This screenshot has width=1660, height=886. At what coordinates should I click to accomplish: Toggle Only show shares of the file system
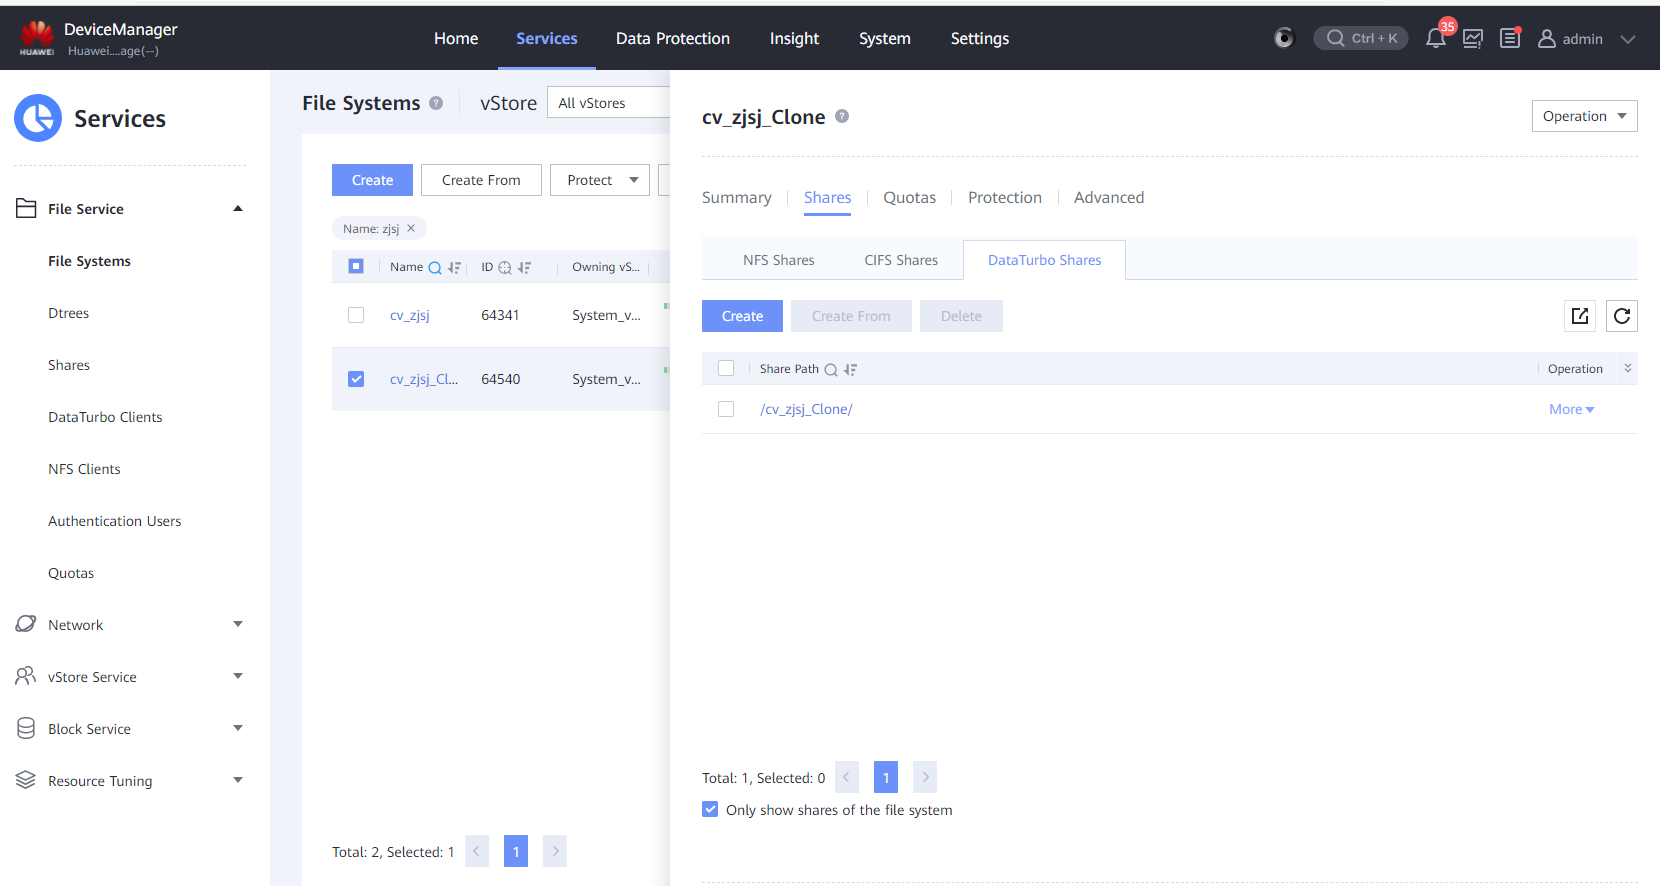710,810
